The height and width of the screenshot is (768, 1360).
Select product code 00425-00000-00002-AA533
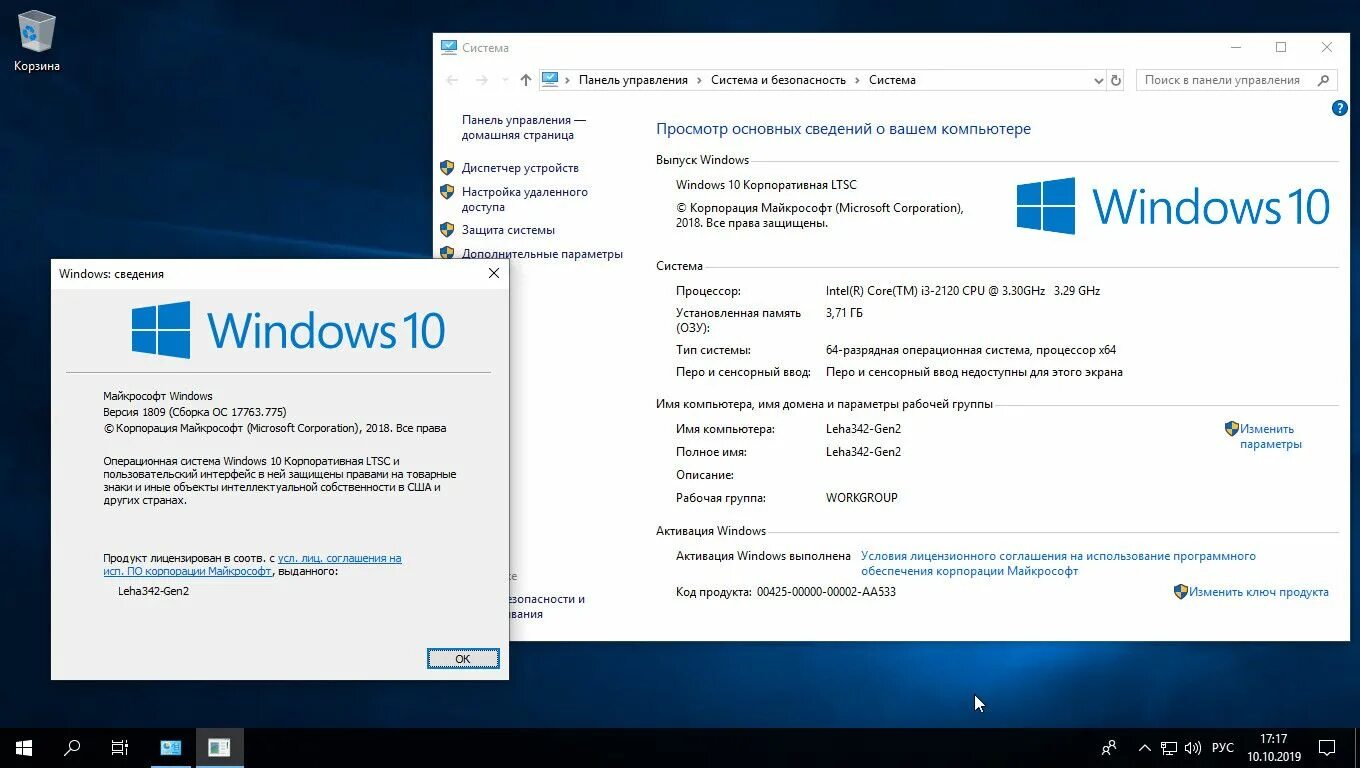tap(826, 592)
